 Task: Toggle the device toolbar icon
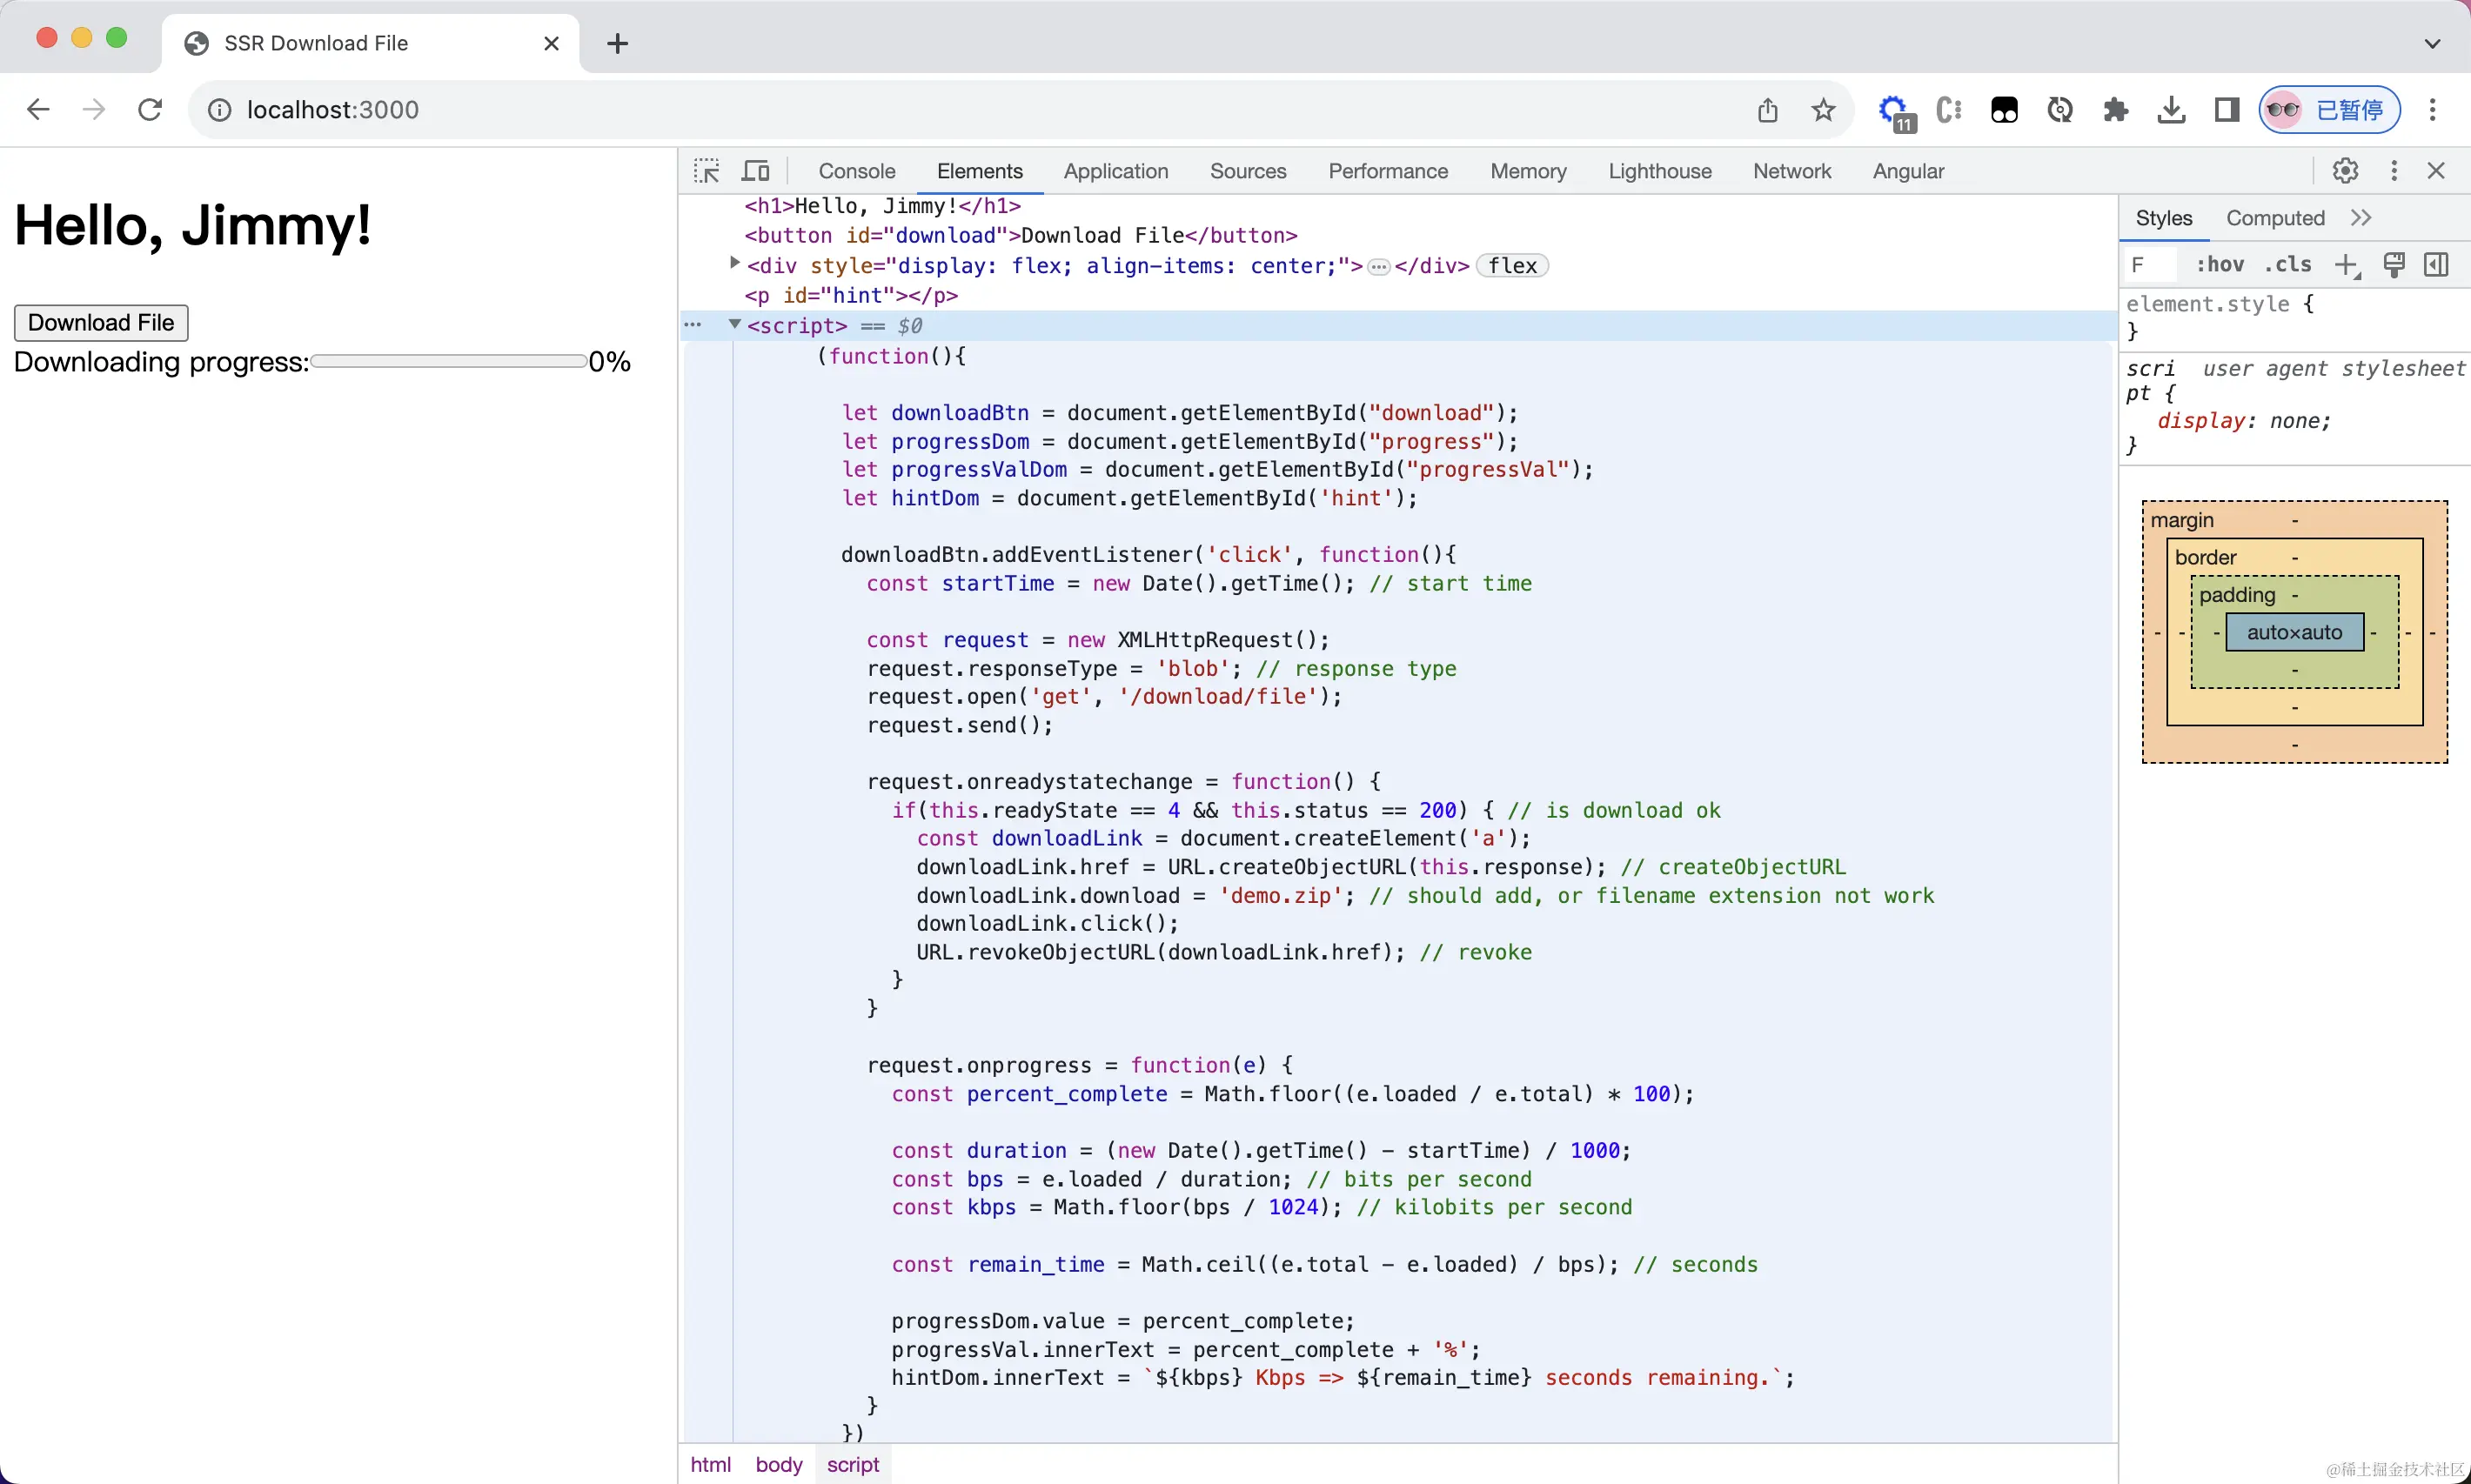(755, 171)
